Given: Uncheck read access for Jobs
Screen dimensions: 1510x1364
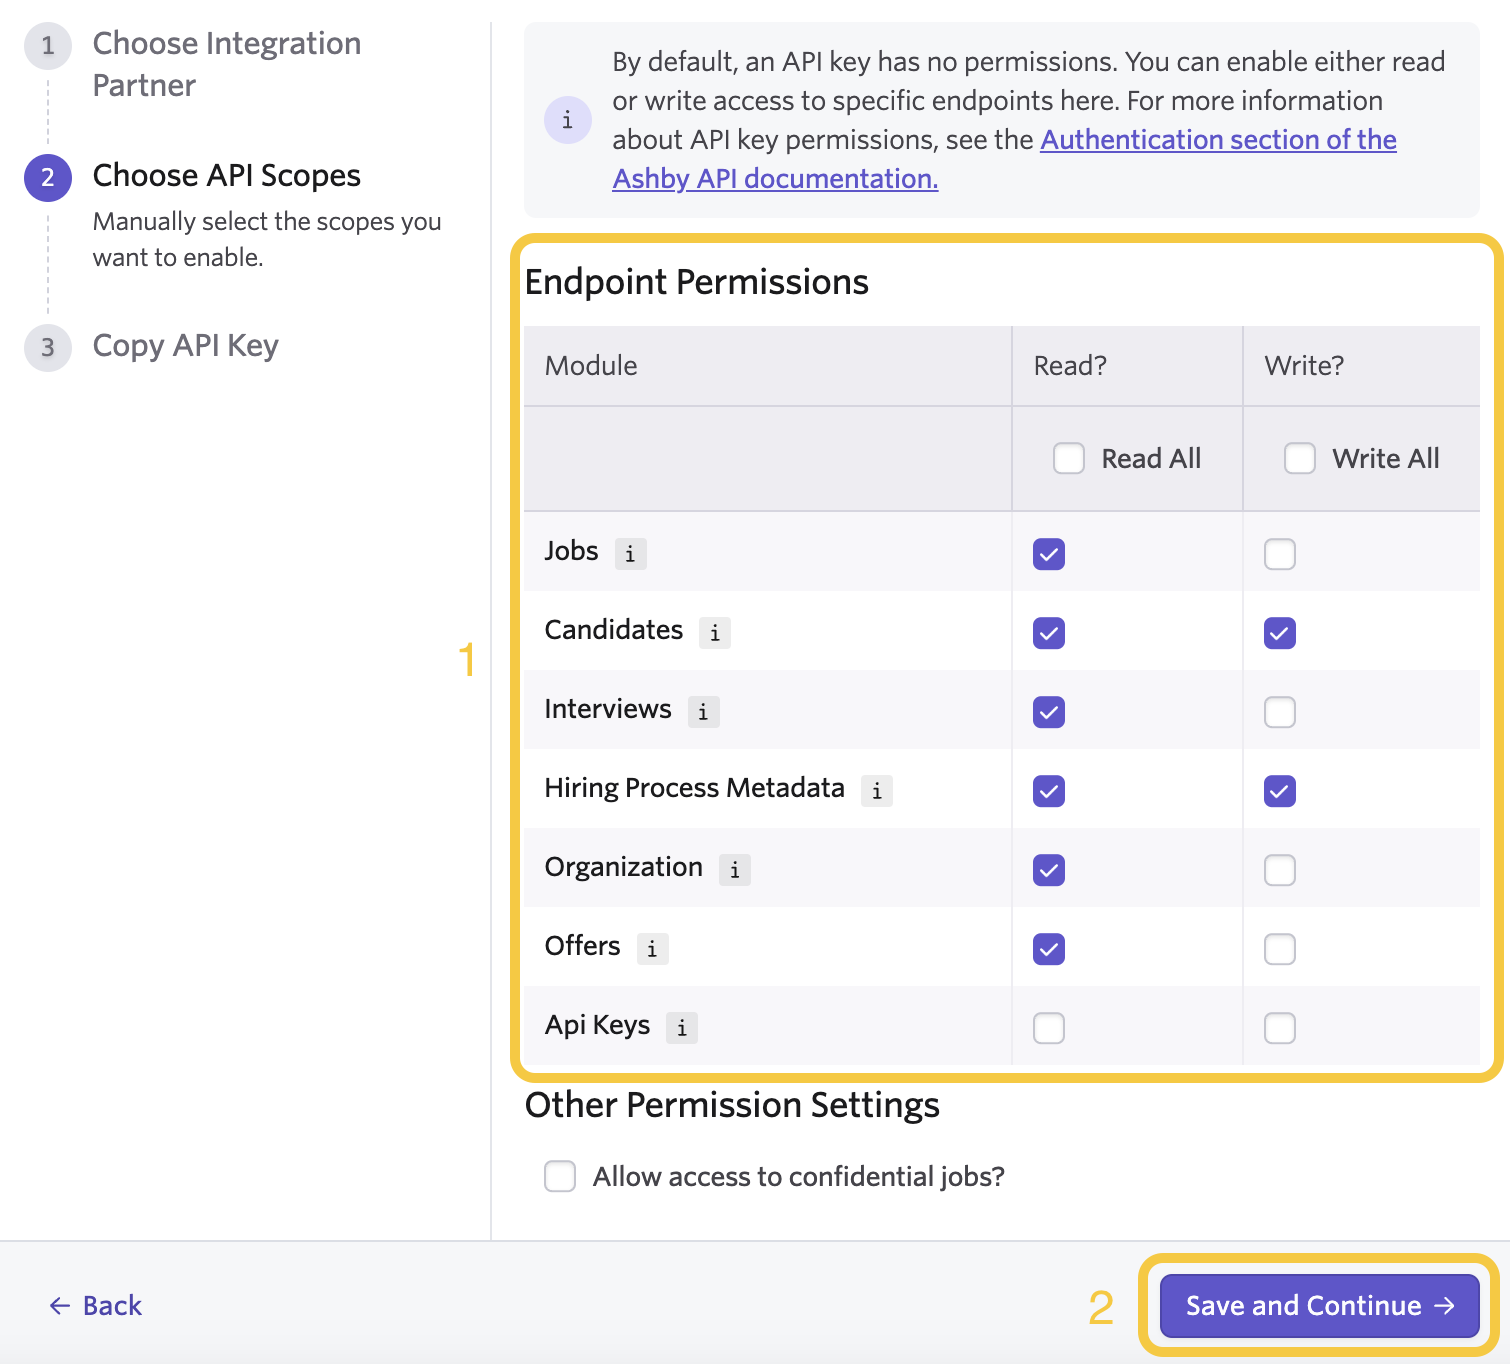Looking at the screenshot, I should [1047, 553].
